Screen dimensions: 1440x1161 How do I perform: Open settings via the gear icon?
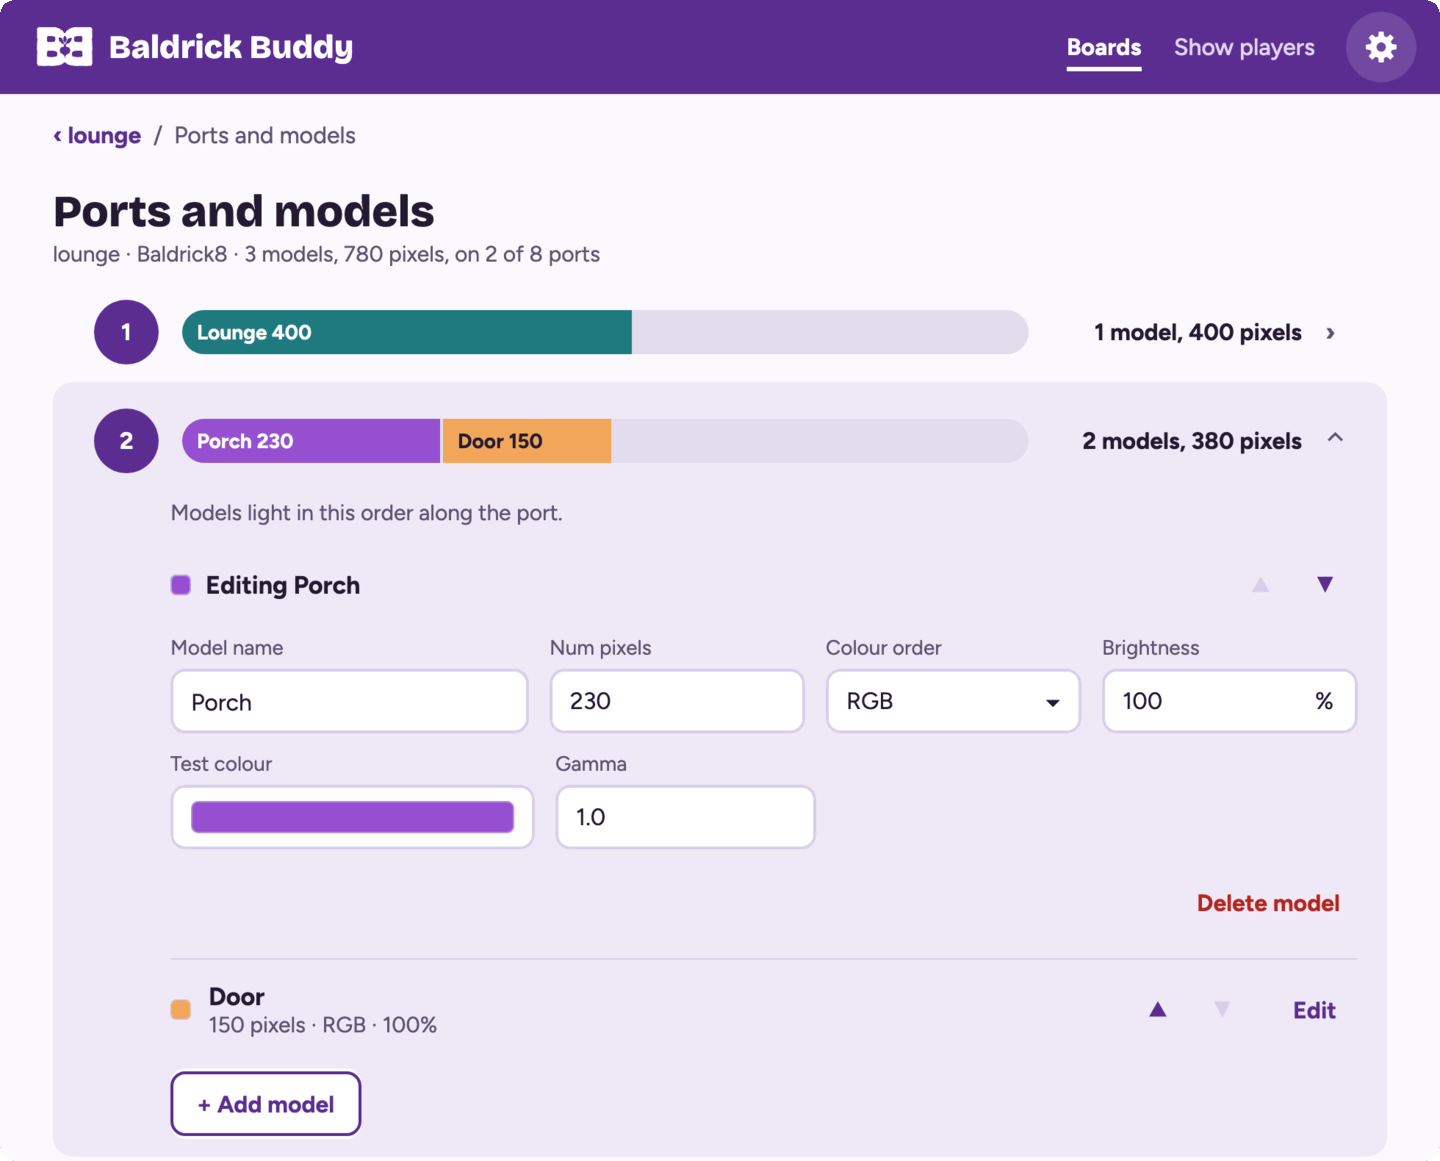[x=1380, y=47]
